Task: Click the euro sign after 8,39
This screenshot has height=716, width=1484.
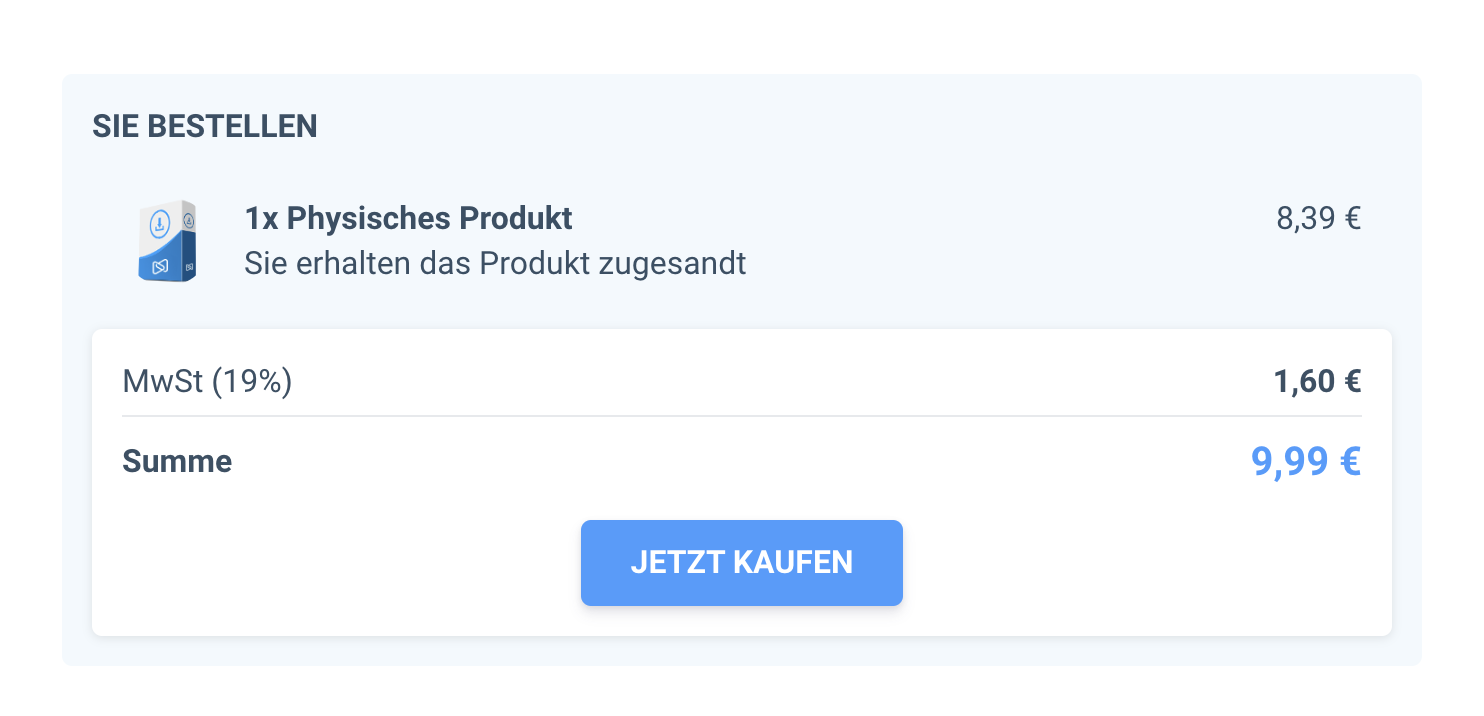Action: 1352,218
